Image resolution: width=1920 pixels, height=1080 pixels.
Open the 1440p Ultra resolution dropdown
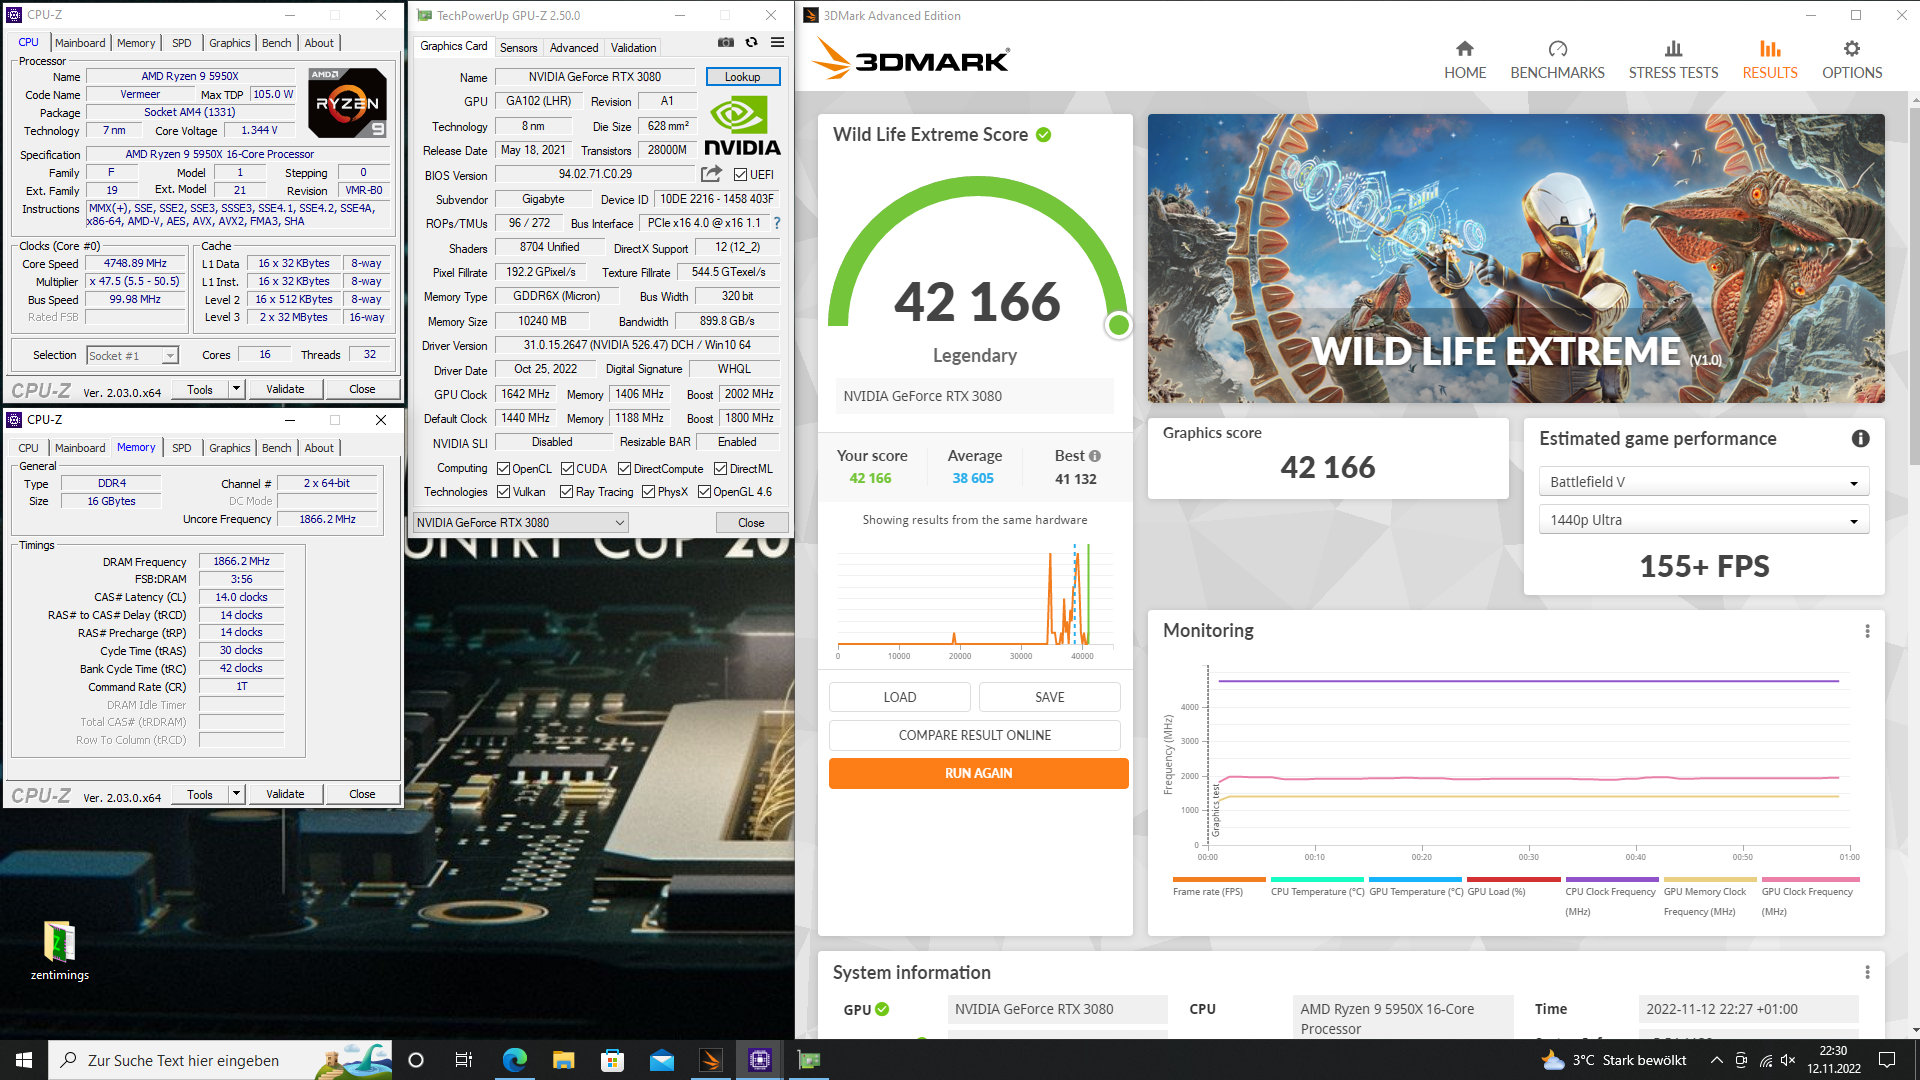coord(1703,520)
